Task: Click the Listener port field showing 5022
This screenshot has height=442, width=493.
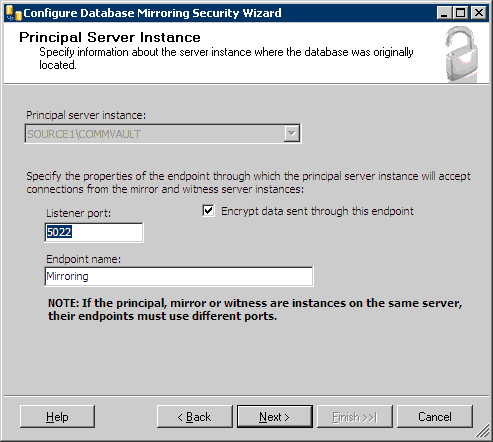Action: (x=94, y=232)
